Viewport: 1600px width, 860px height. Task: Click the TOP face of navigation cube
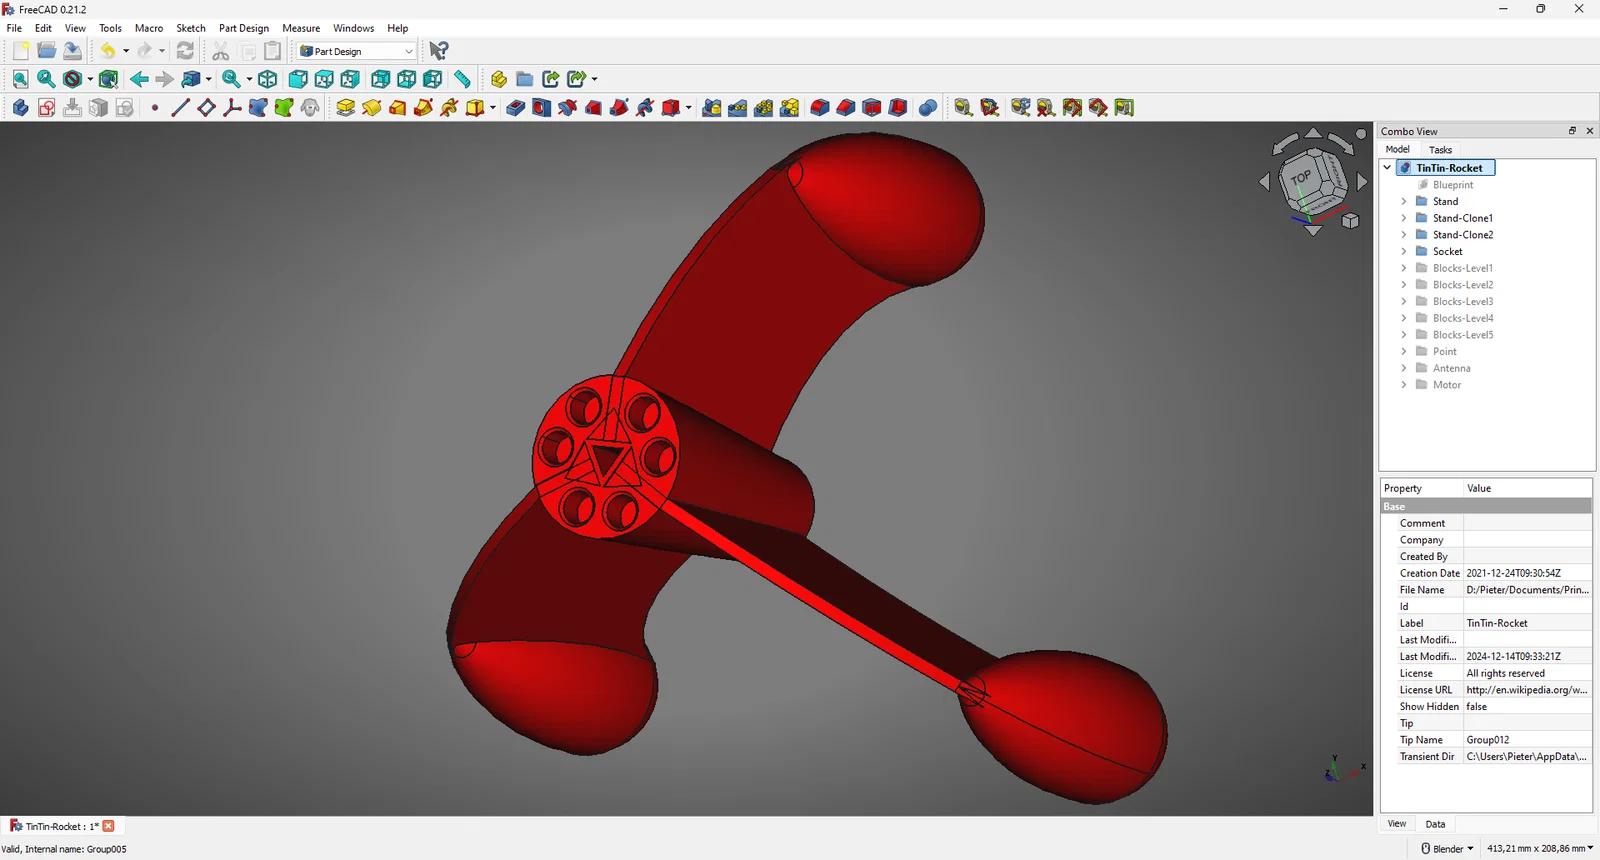[1301, 177]
